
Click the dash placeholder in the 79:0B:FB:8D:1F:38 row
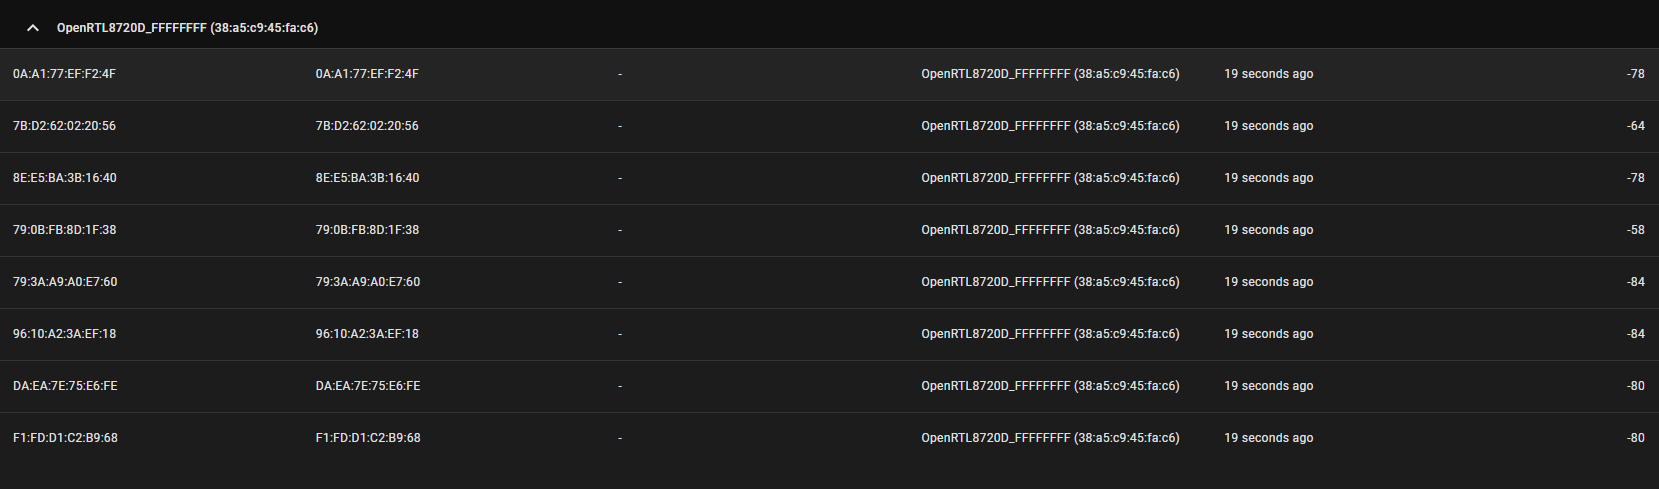pos(620,230)
